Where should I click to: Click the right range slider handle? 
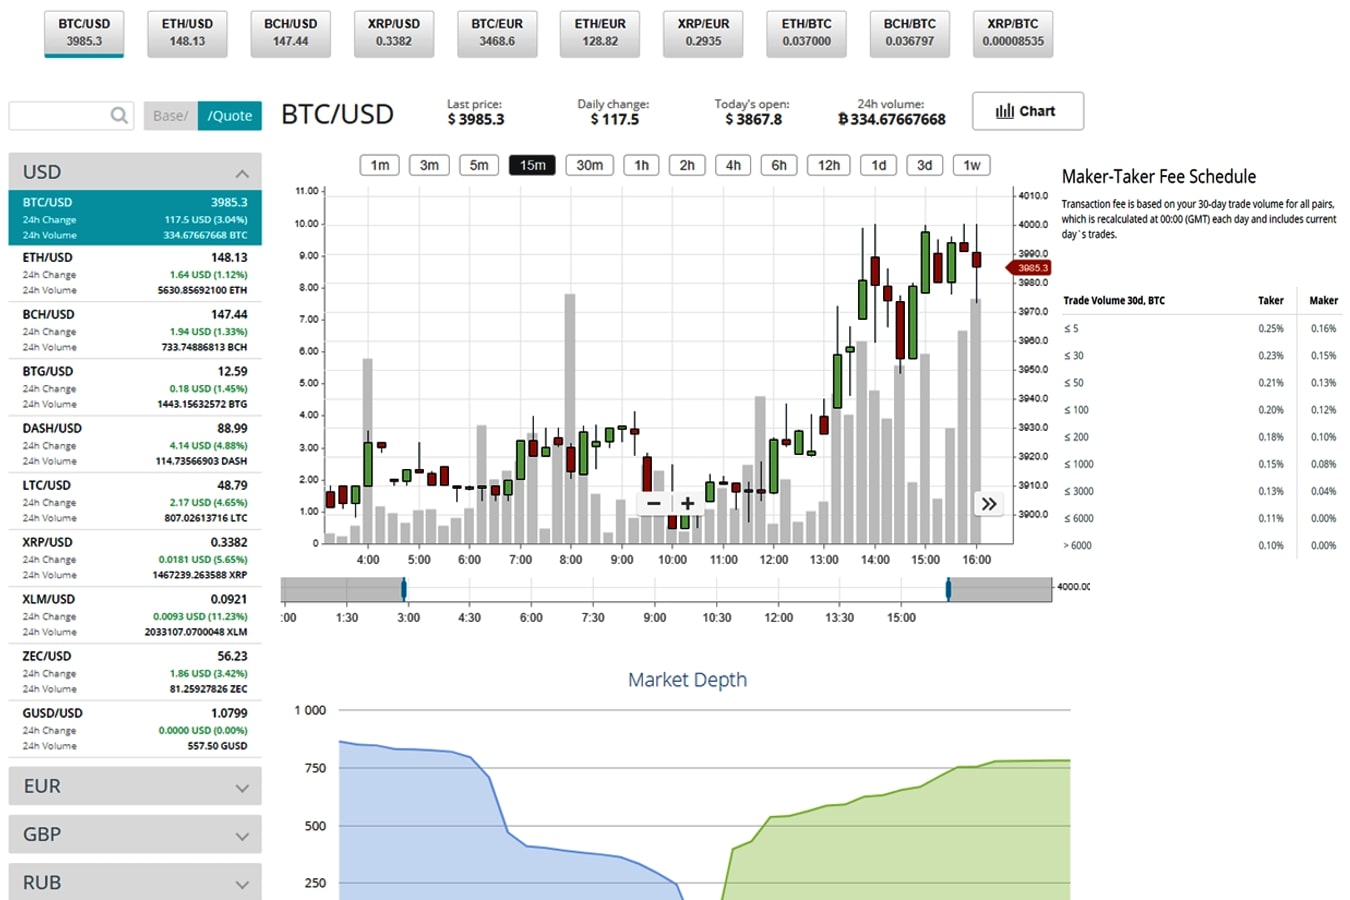(948, 589)
